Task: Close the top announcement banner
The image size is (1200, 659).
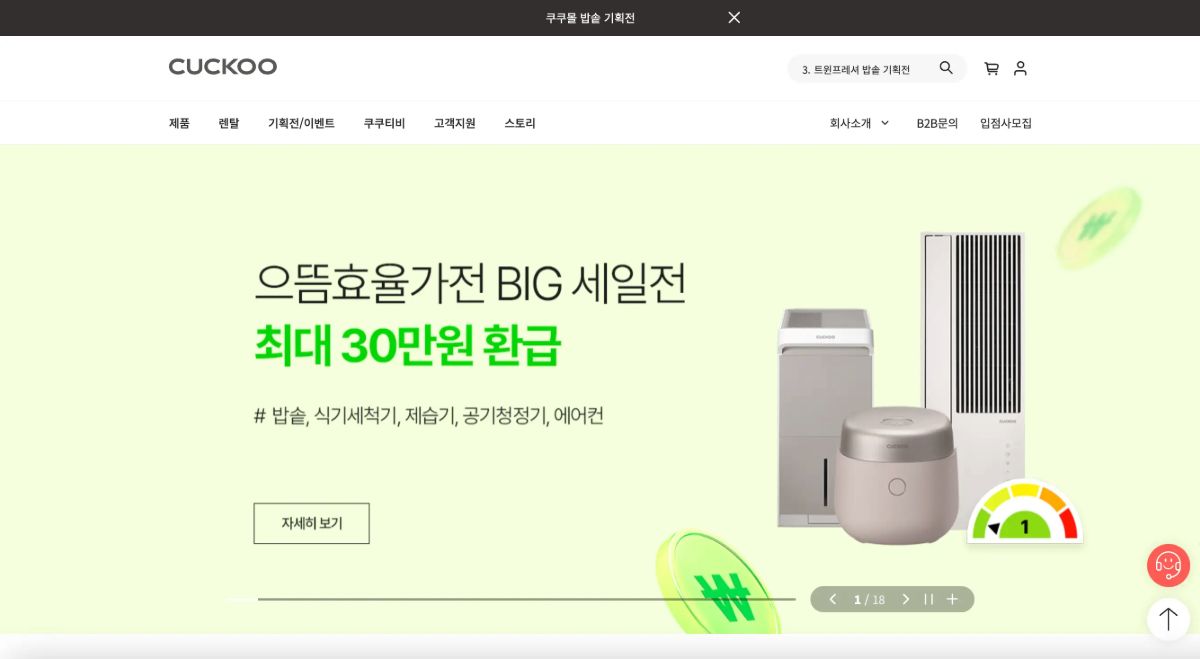Action: [734, 18]
